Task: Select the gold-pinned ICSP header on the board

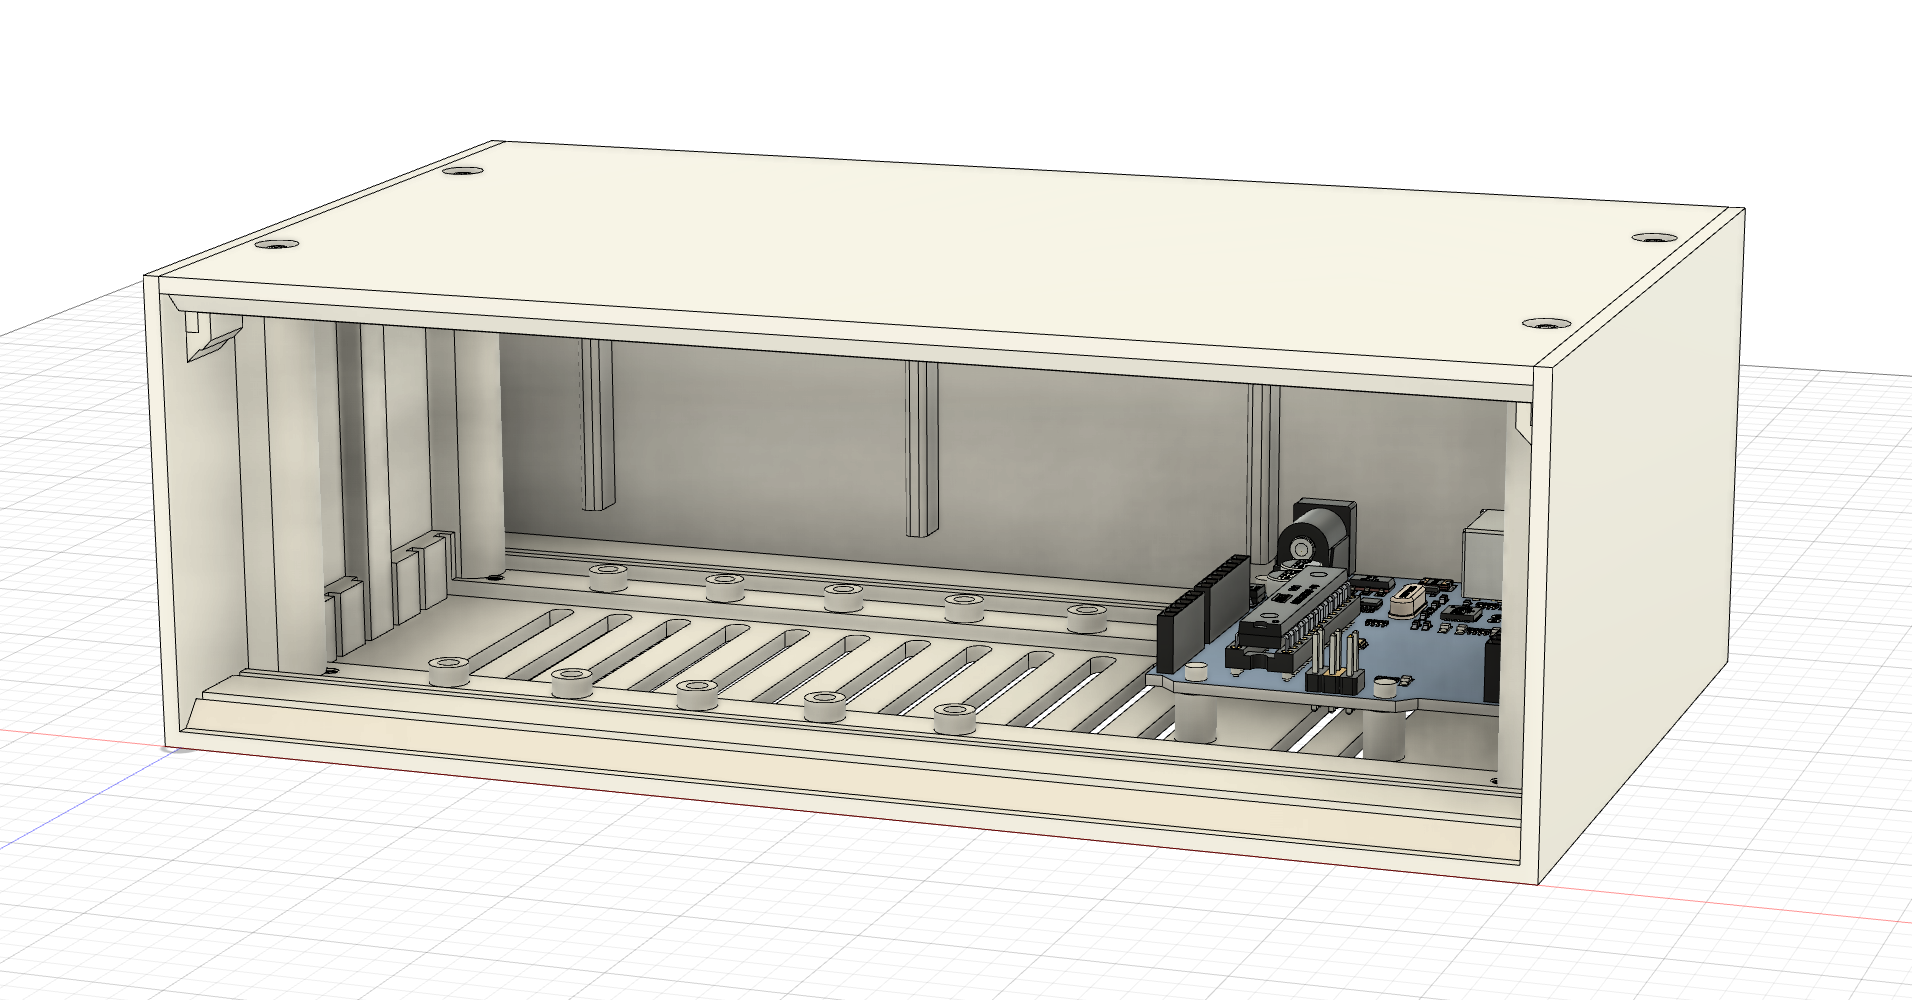Action: click(x=1335, y=664)
